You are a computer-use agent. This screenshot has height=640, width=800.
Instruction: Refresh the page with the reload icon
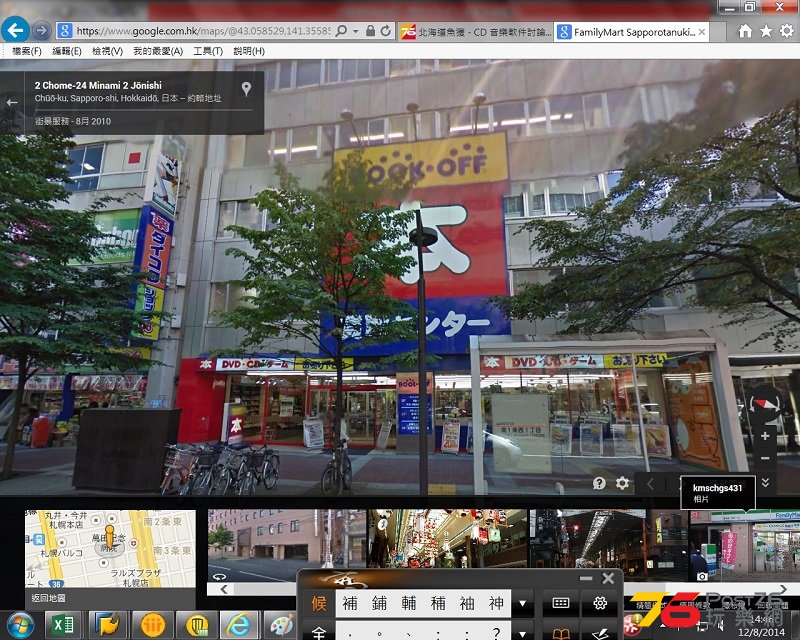tap(386, 31)
